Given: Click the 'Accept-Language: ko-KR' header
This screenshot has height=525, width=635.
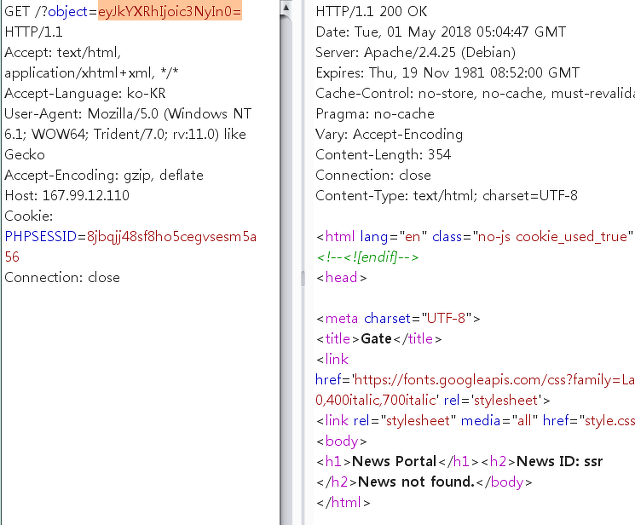Looking at the screenshot, I should 85,94.
